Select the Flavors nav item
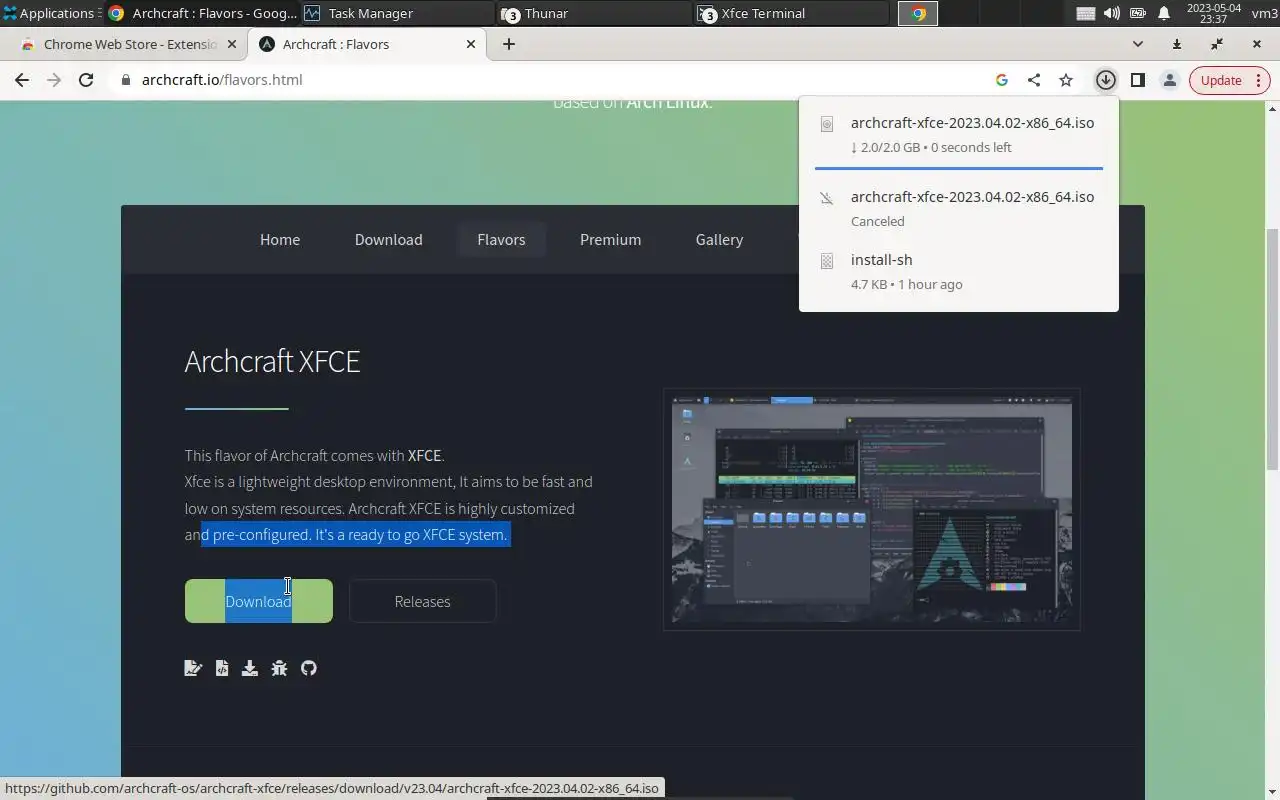 pos(501,240)
